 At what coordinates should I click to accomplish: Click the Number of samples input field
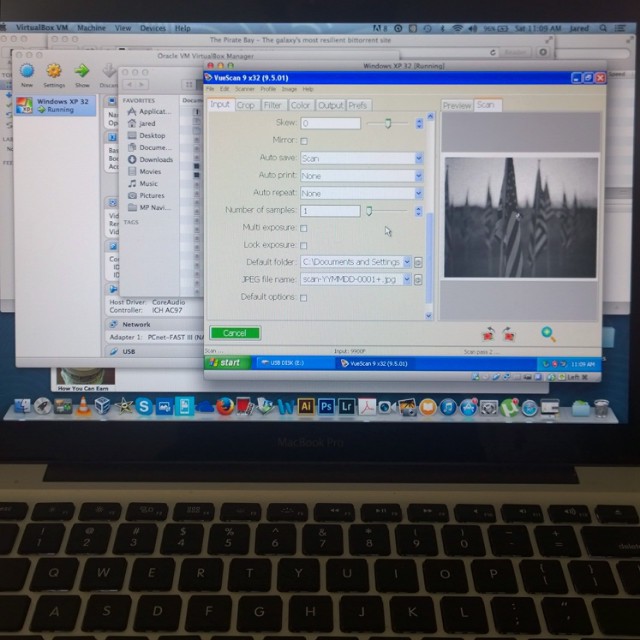pos(331,211)
